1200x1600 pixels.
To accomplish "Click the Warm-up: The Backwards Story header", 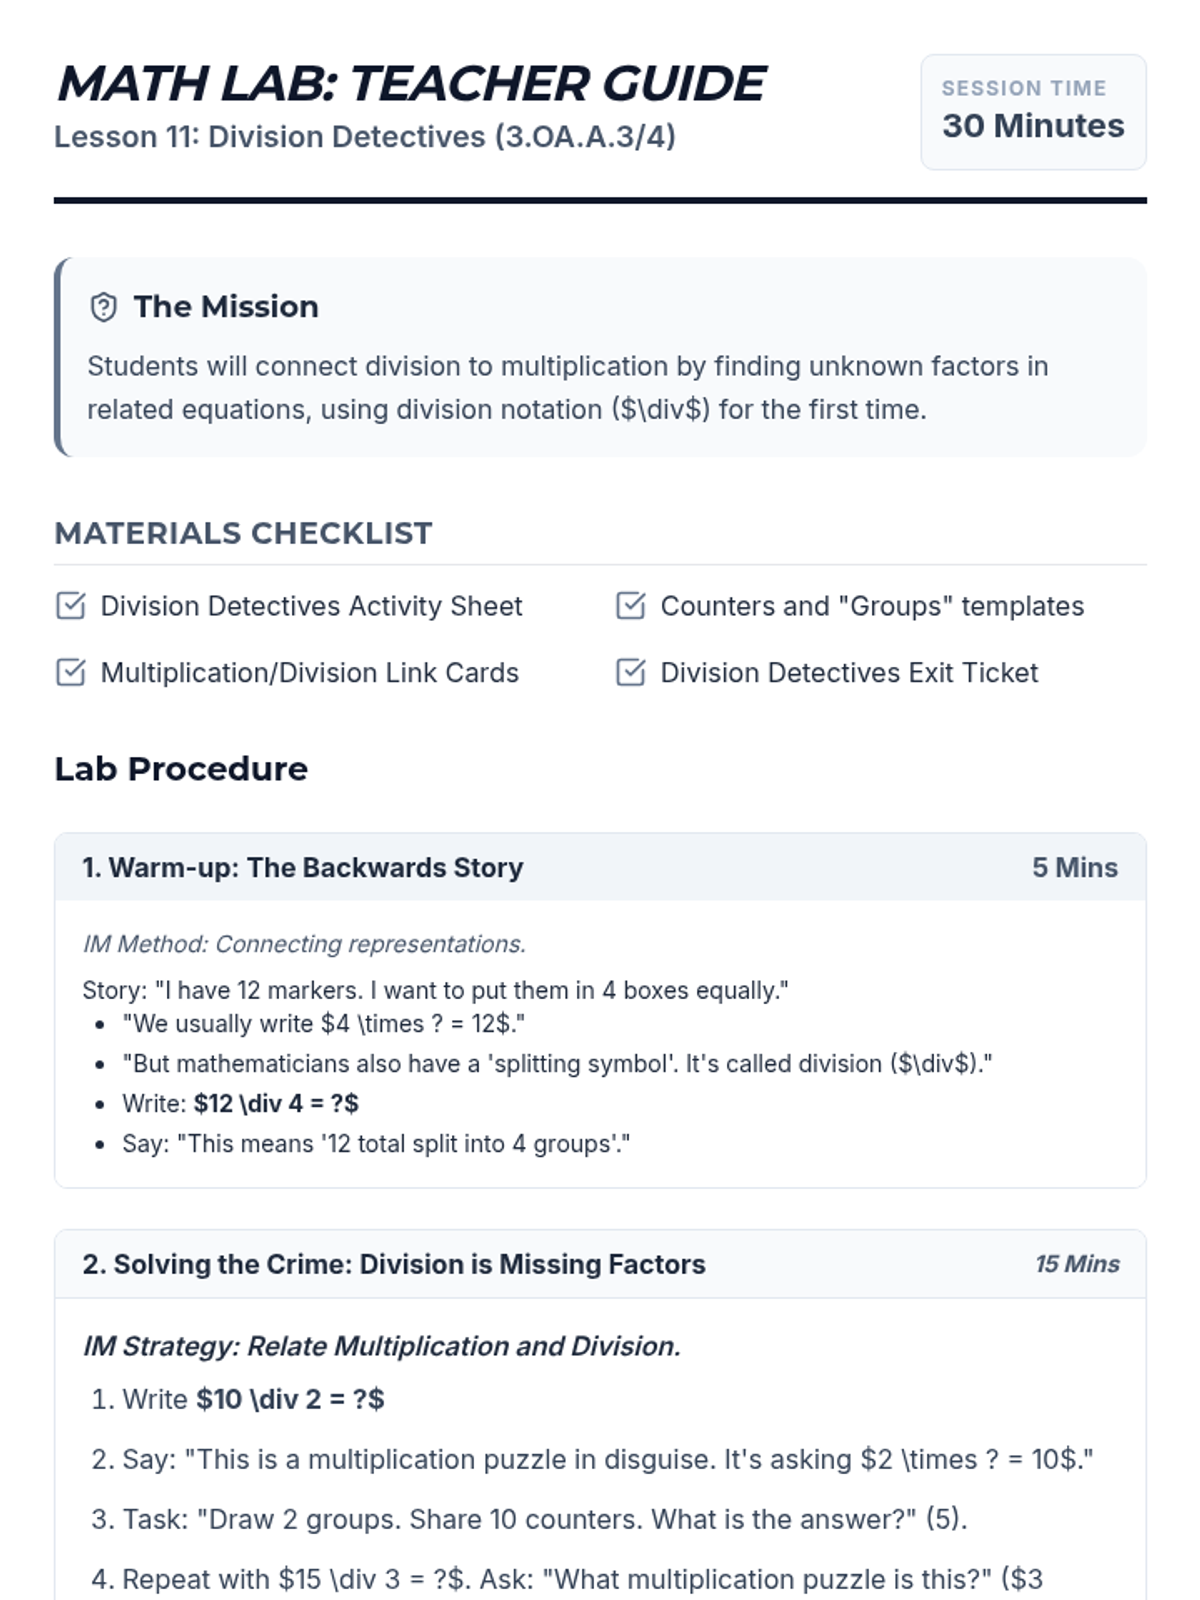I will point(600,867).
